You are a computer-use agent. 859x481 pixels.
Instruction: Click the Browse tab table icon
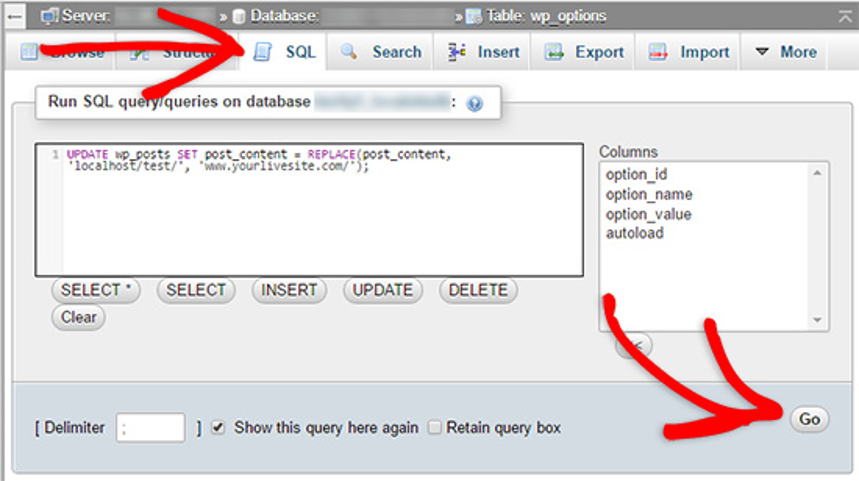28,52
